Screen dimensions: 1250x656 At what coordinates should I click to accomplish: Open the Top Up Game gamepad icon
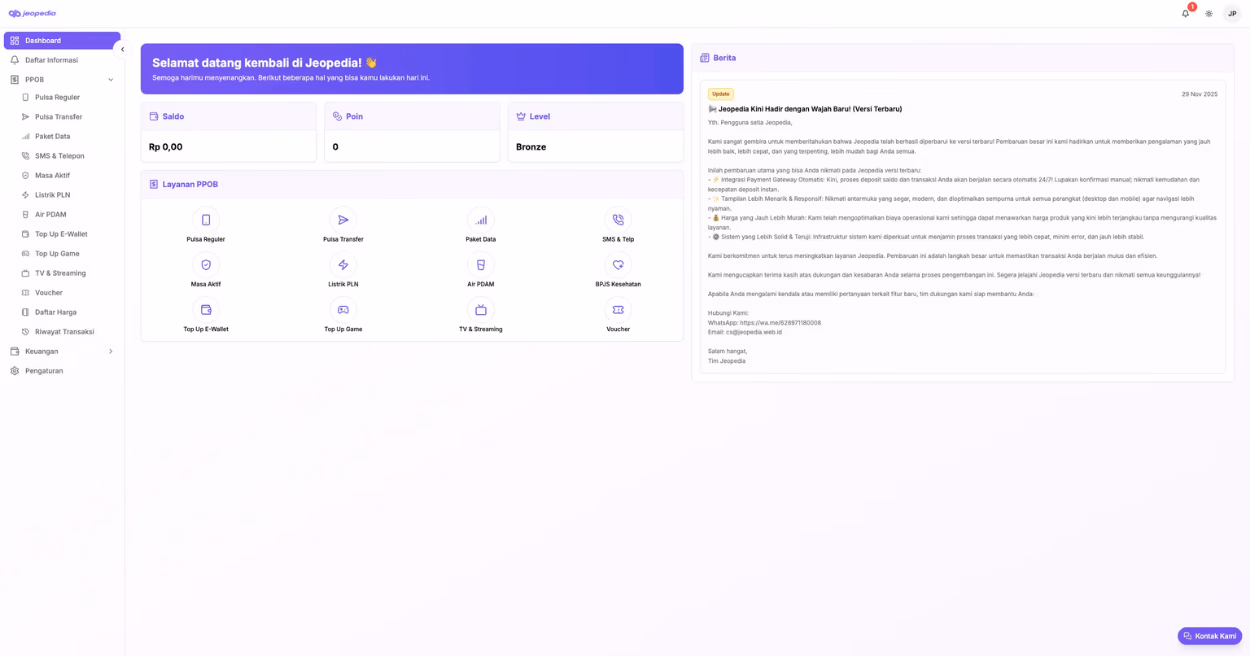tap(343, 308)
